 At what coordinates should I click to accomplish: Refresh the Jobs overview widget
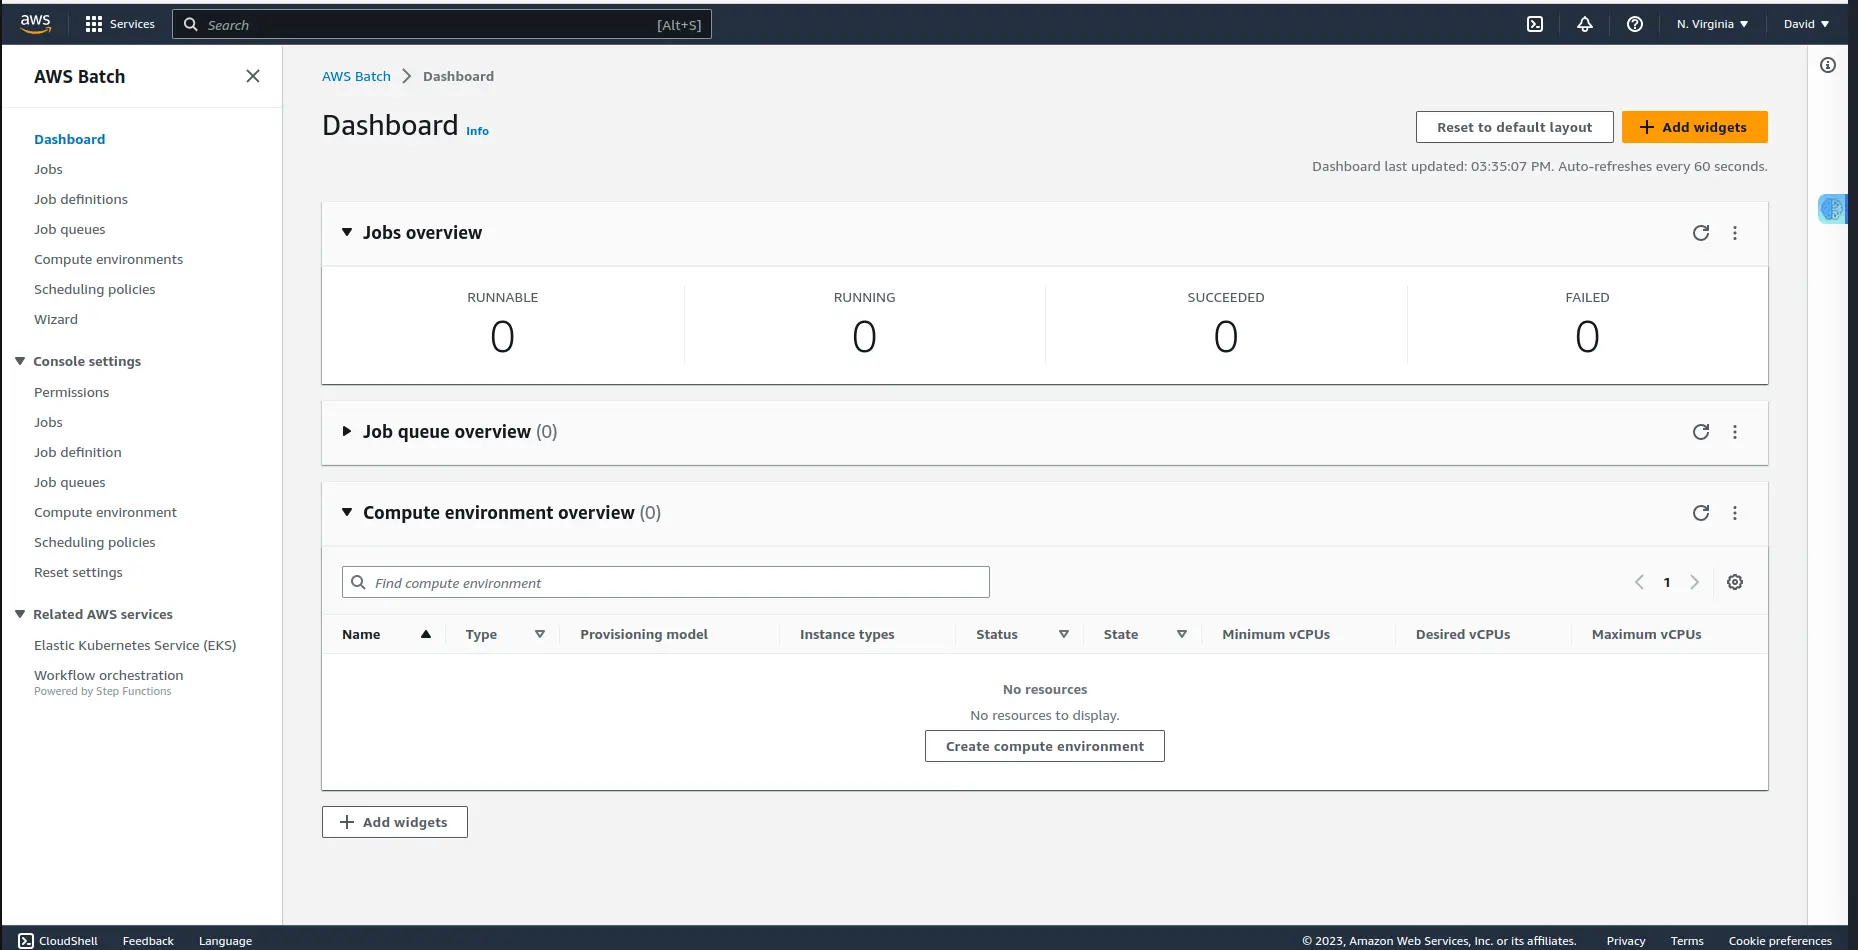pyautogui.click(x=1701, y=233)
